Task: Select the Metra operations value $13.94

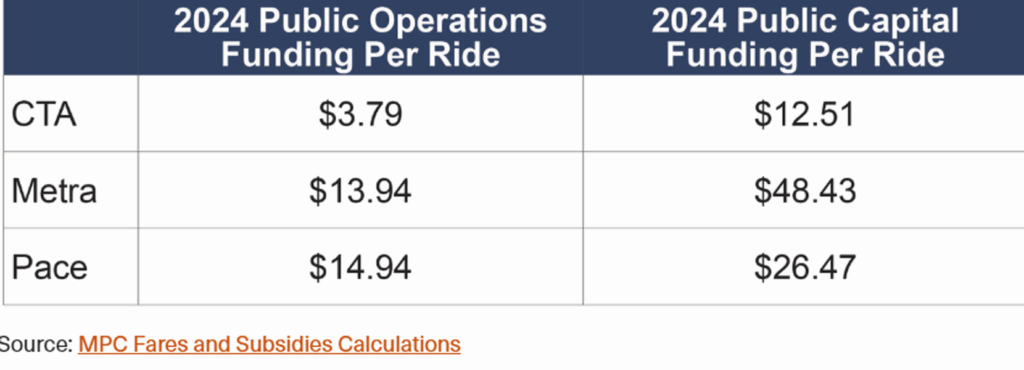Action: click(x=360, y=191)
